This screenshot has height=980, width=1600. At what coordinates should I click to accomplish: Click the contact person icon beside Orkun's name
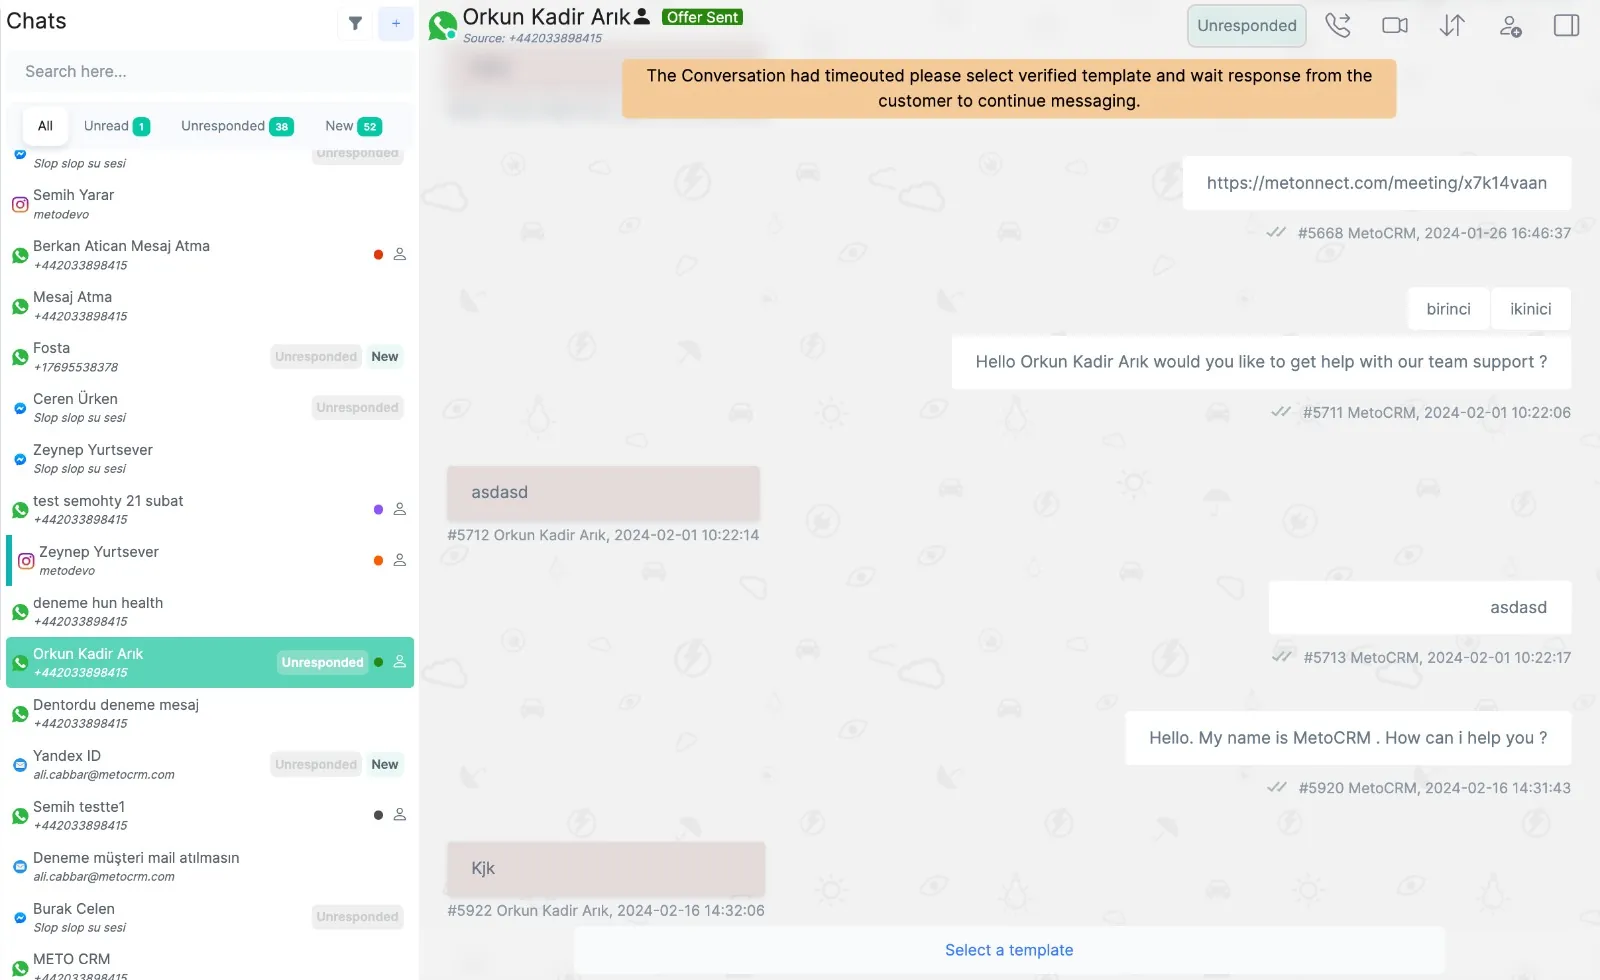coord(642,16)
